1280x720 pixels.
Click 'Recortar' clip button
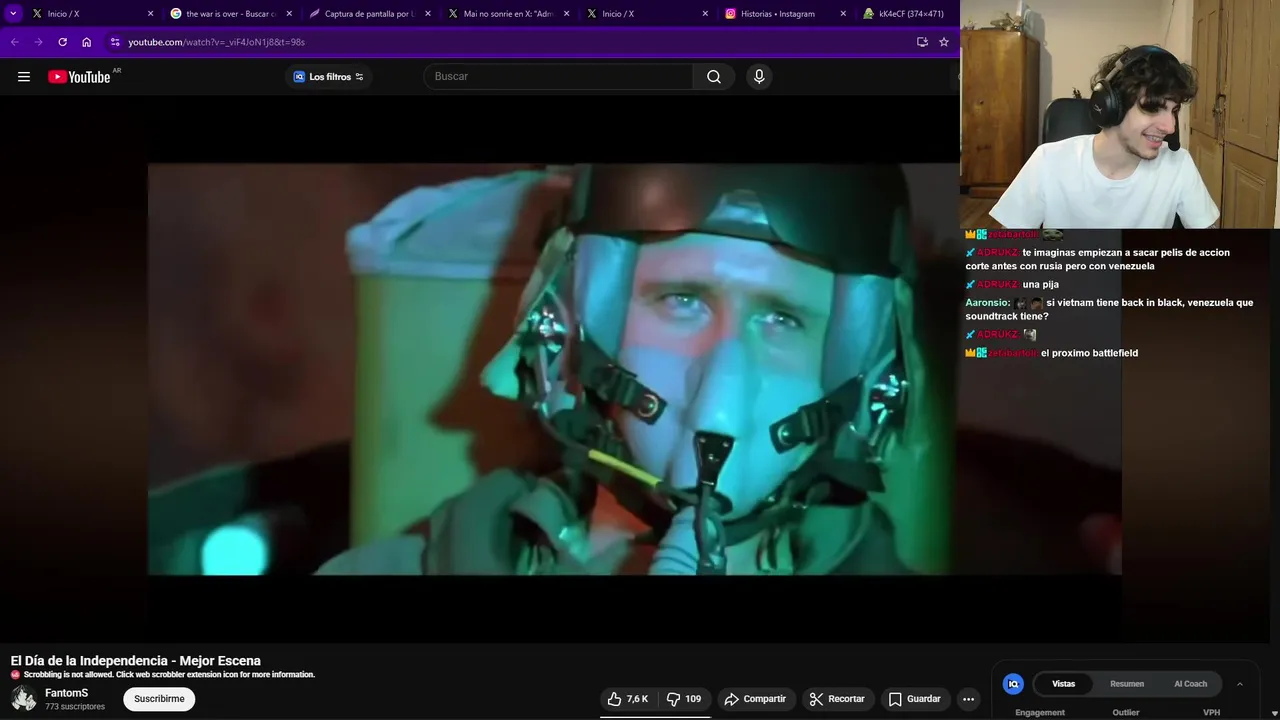(837, 699)
